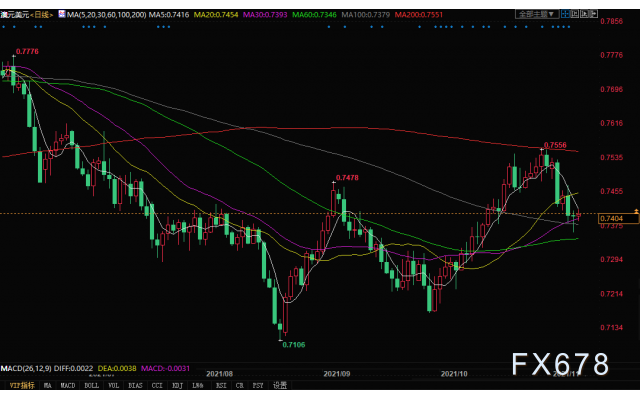This screenshot has width=640, height=400.
Task: Select the VOL indicator tab
Action: 113,385
